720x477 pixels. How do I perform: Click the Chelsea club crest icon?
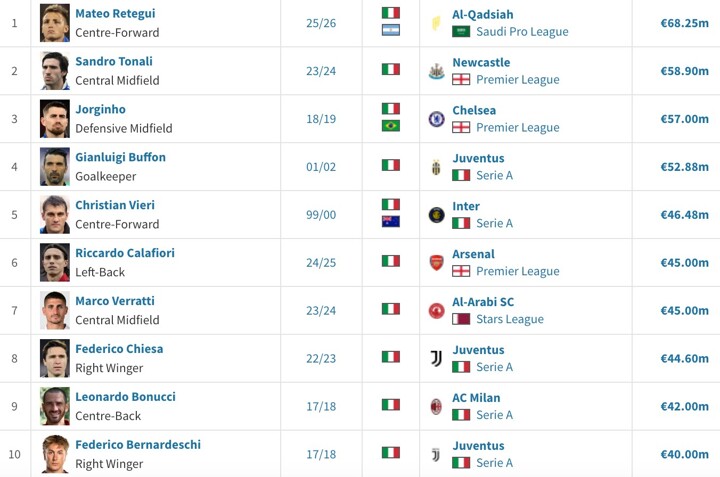coord(436,119)
